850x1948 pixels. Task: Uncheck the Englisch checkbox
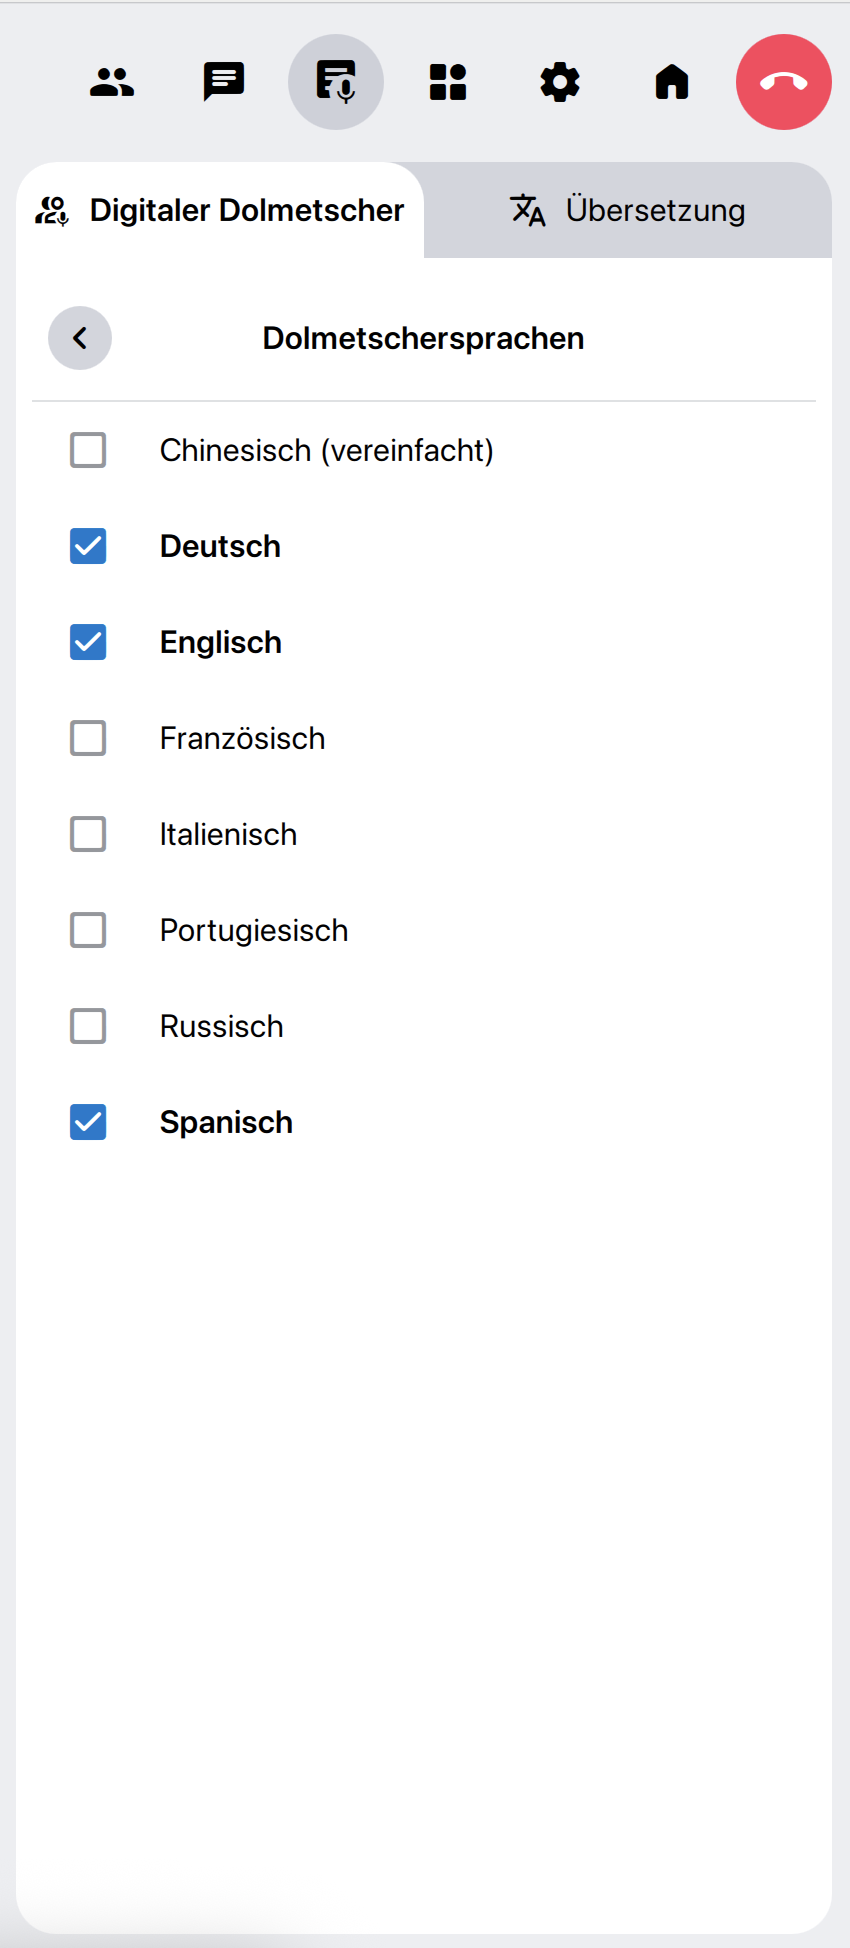[x=88, y=642]
